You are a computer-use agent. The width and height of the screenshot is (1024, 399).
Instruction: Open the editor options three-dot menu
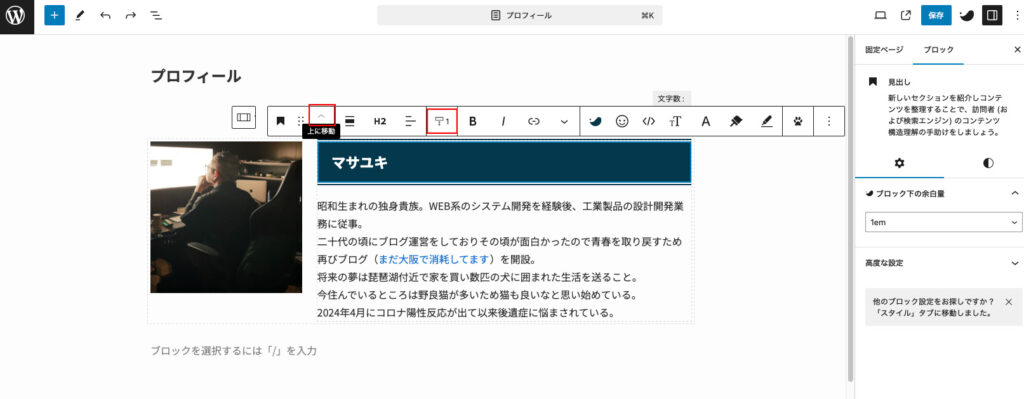[x=1016, y=15]
